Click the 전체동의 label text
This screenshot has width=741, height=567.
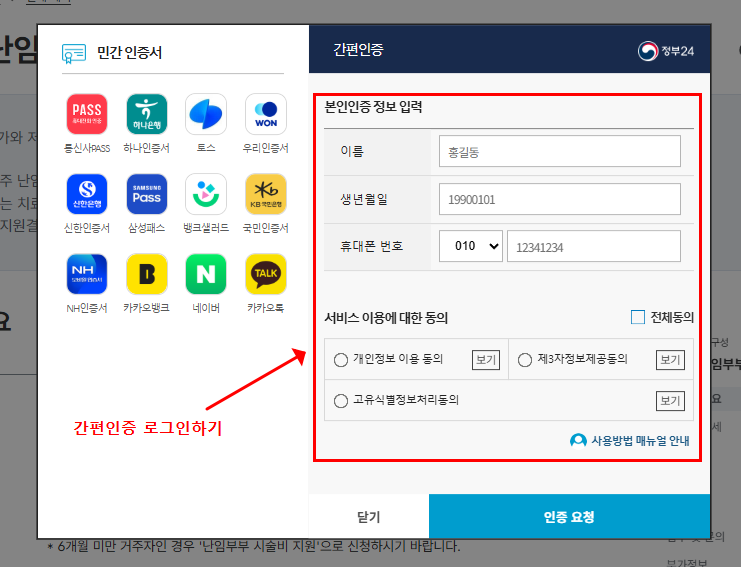tap(672, 317)
